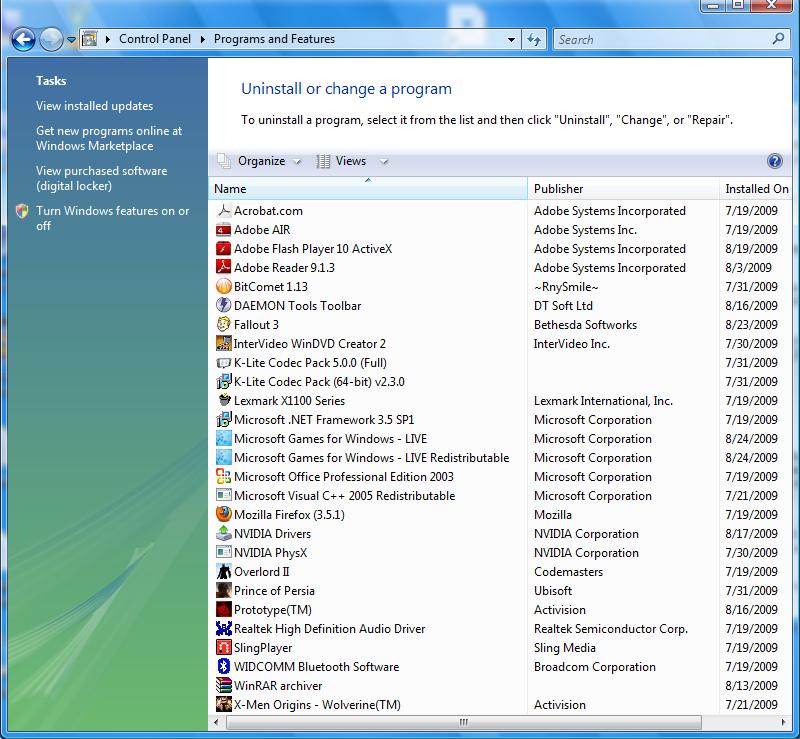The height and width of the screenshot is (739, 800).
Task: Click the SlingPlayer icon
Action: tap(222, 648)
